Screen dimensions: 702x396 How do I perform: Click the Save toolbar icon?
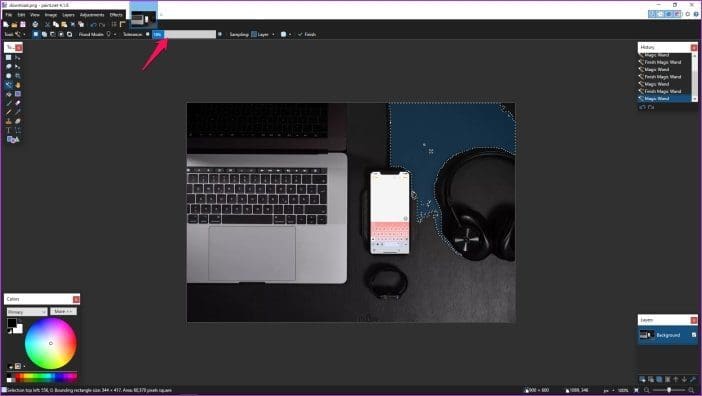pos(23,24)
